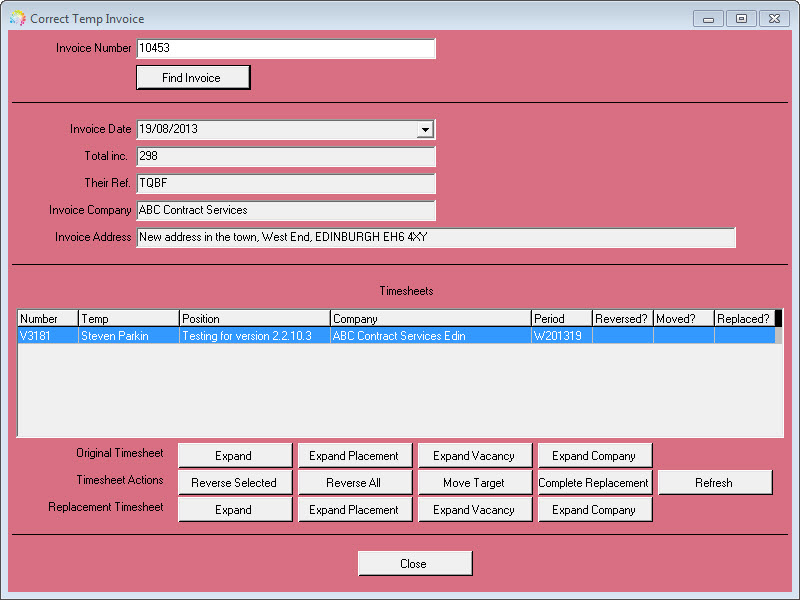Click the Invoice Company field
This screenshot has height=600, width=800.
point(286,210)
